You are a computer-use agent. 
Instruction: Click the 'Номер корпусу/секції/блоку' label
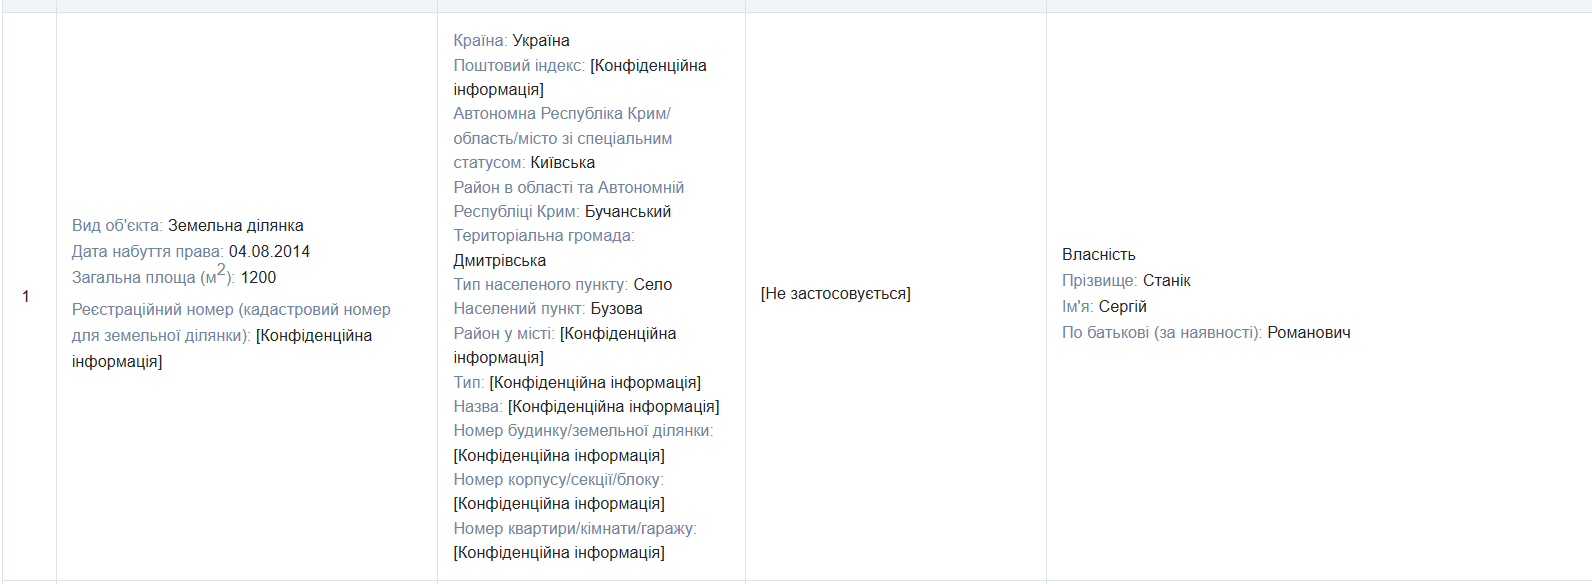(x=559, y=480)
